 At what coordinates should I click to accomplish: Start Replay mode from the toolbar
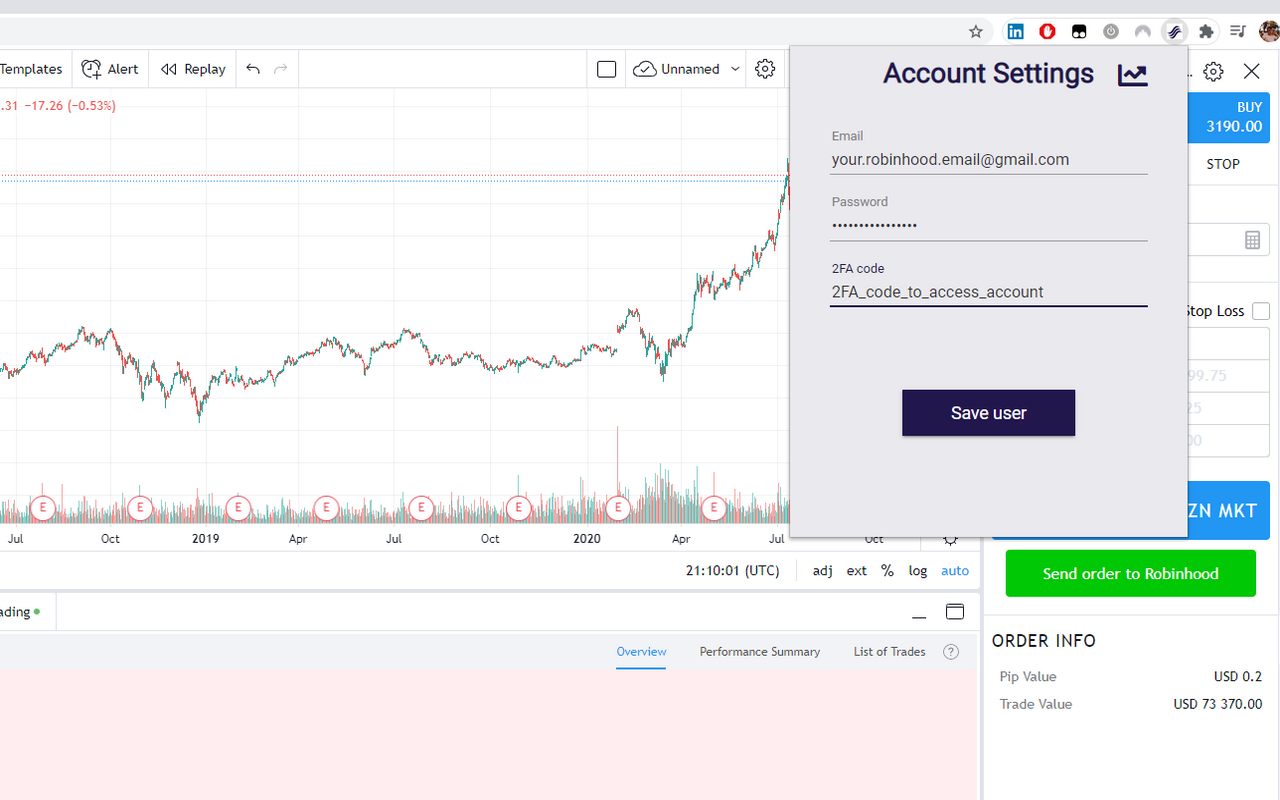point(193,69)
